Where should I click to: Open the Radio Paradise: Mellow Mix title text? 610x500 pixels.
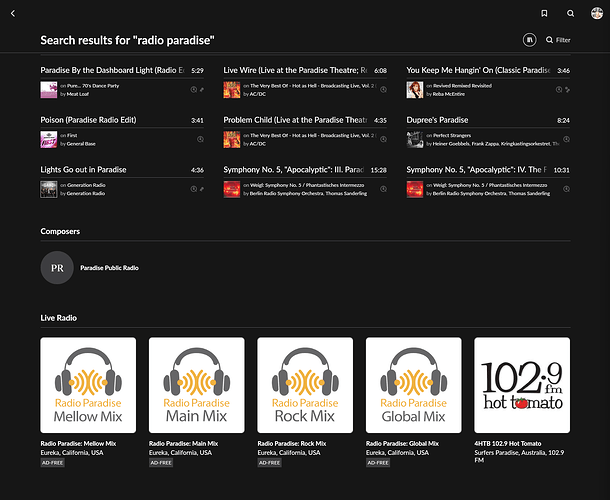(x=78, y=444)
